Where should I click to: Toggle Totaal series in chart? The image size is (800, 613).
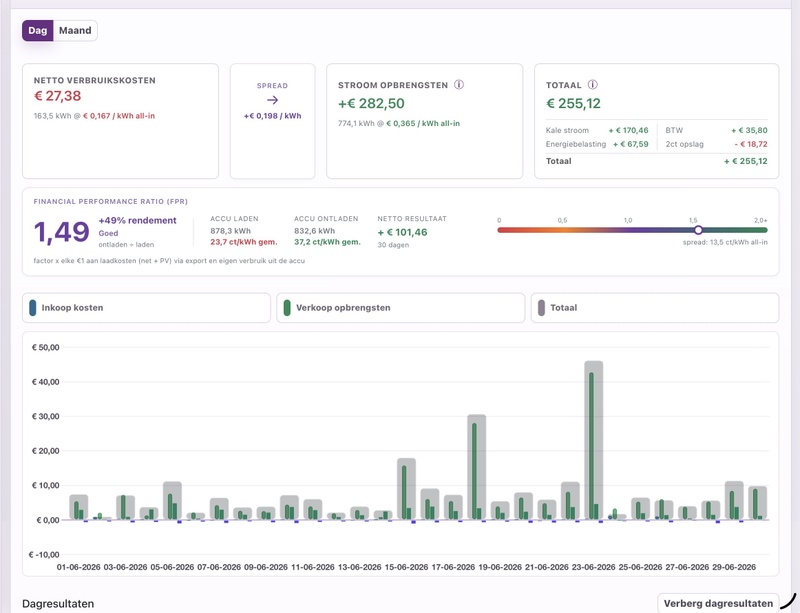tap(655, 308)
